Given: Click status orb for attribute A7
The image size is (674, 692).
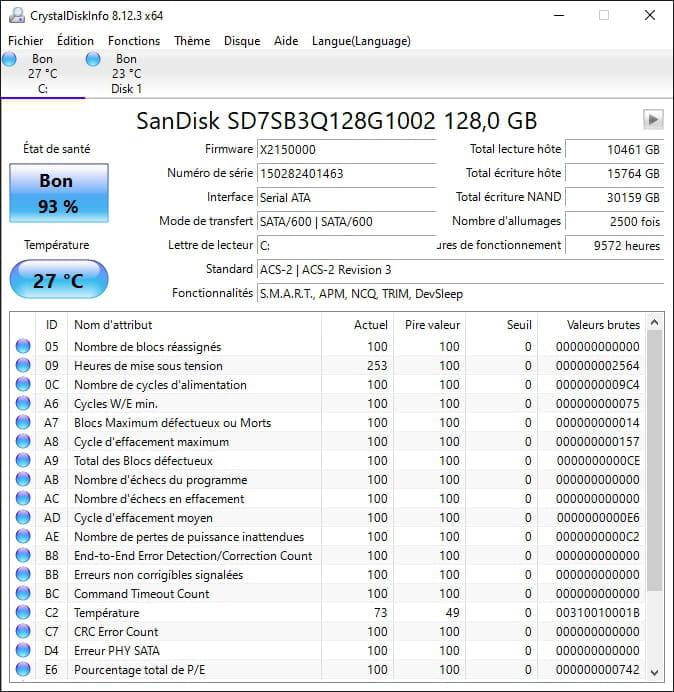Looking at the screenshot, I should point(23,422).
